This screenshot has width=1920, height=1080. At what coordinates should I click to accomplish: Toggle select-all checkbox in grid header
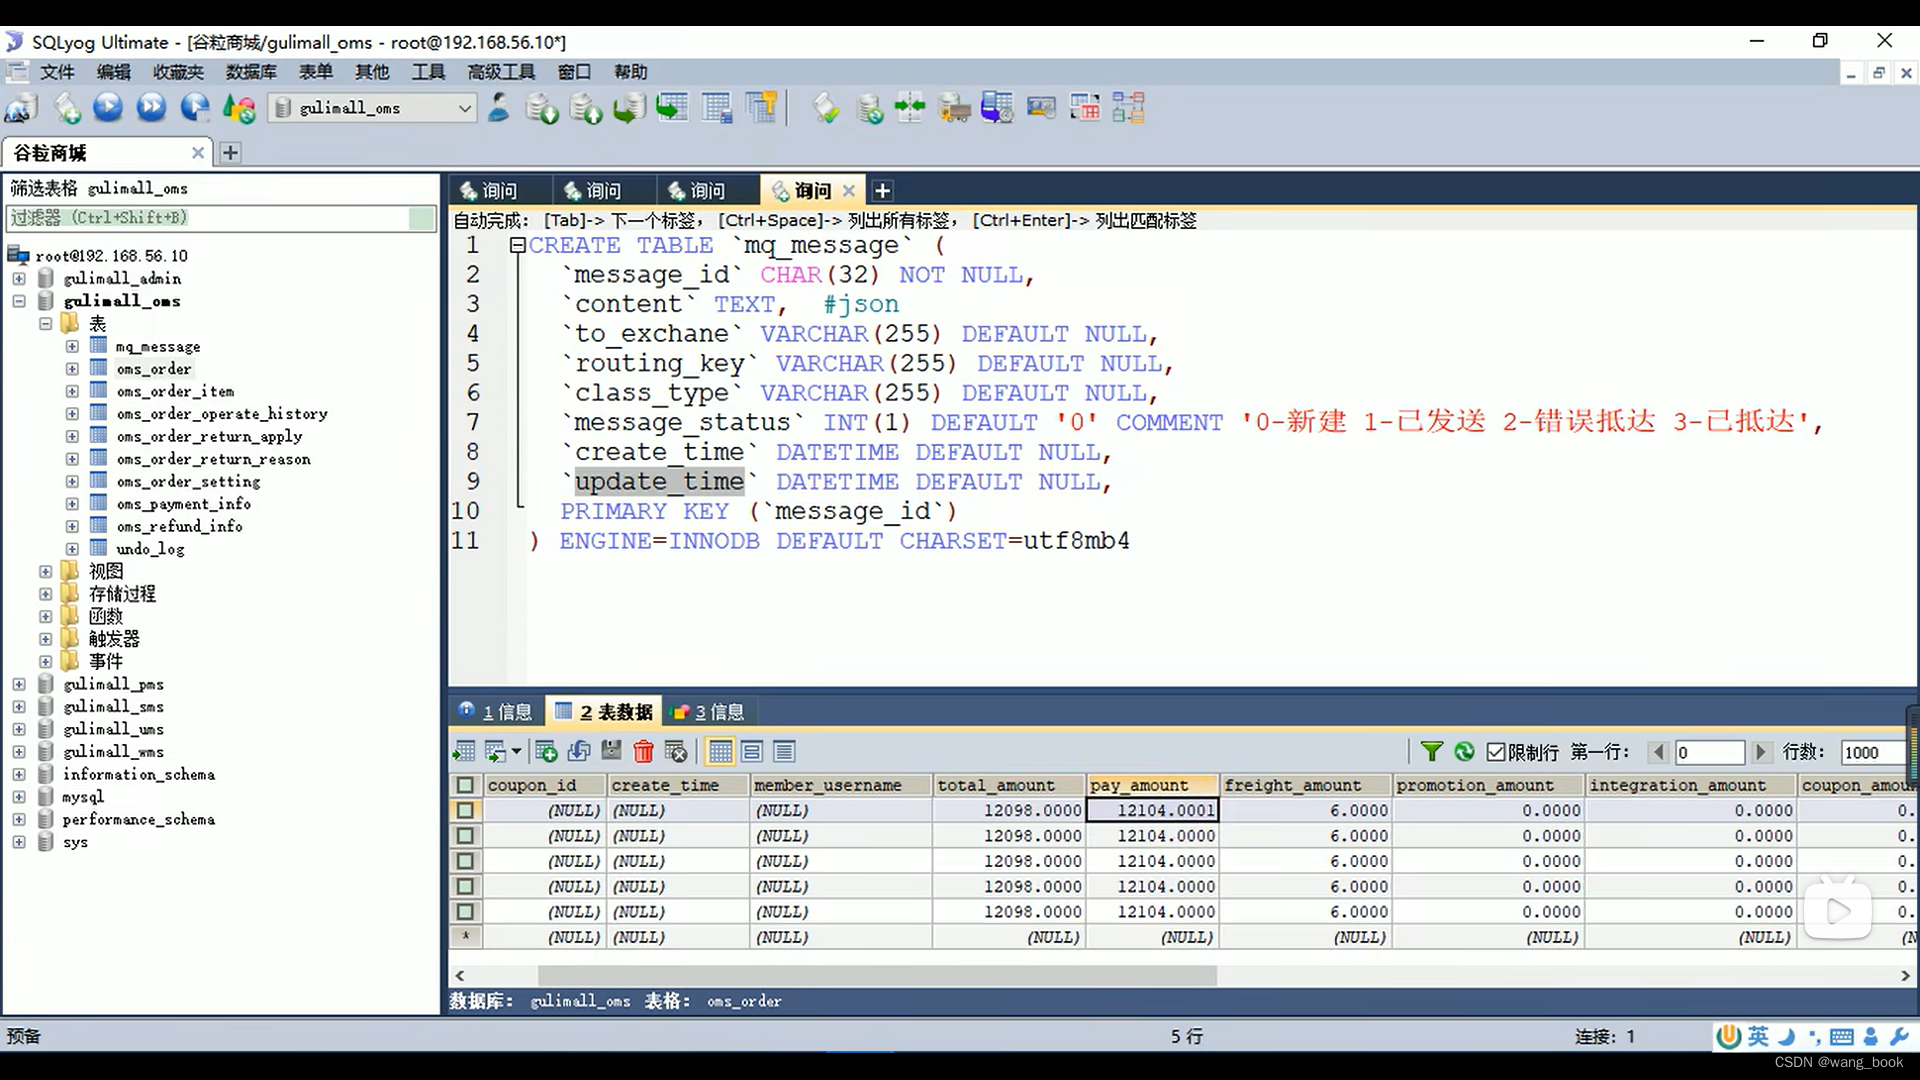click(x=465, y=785)
